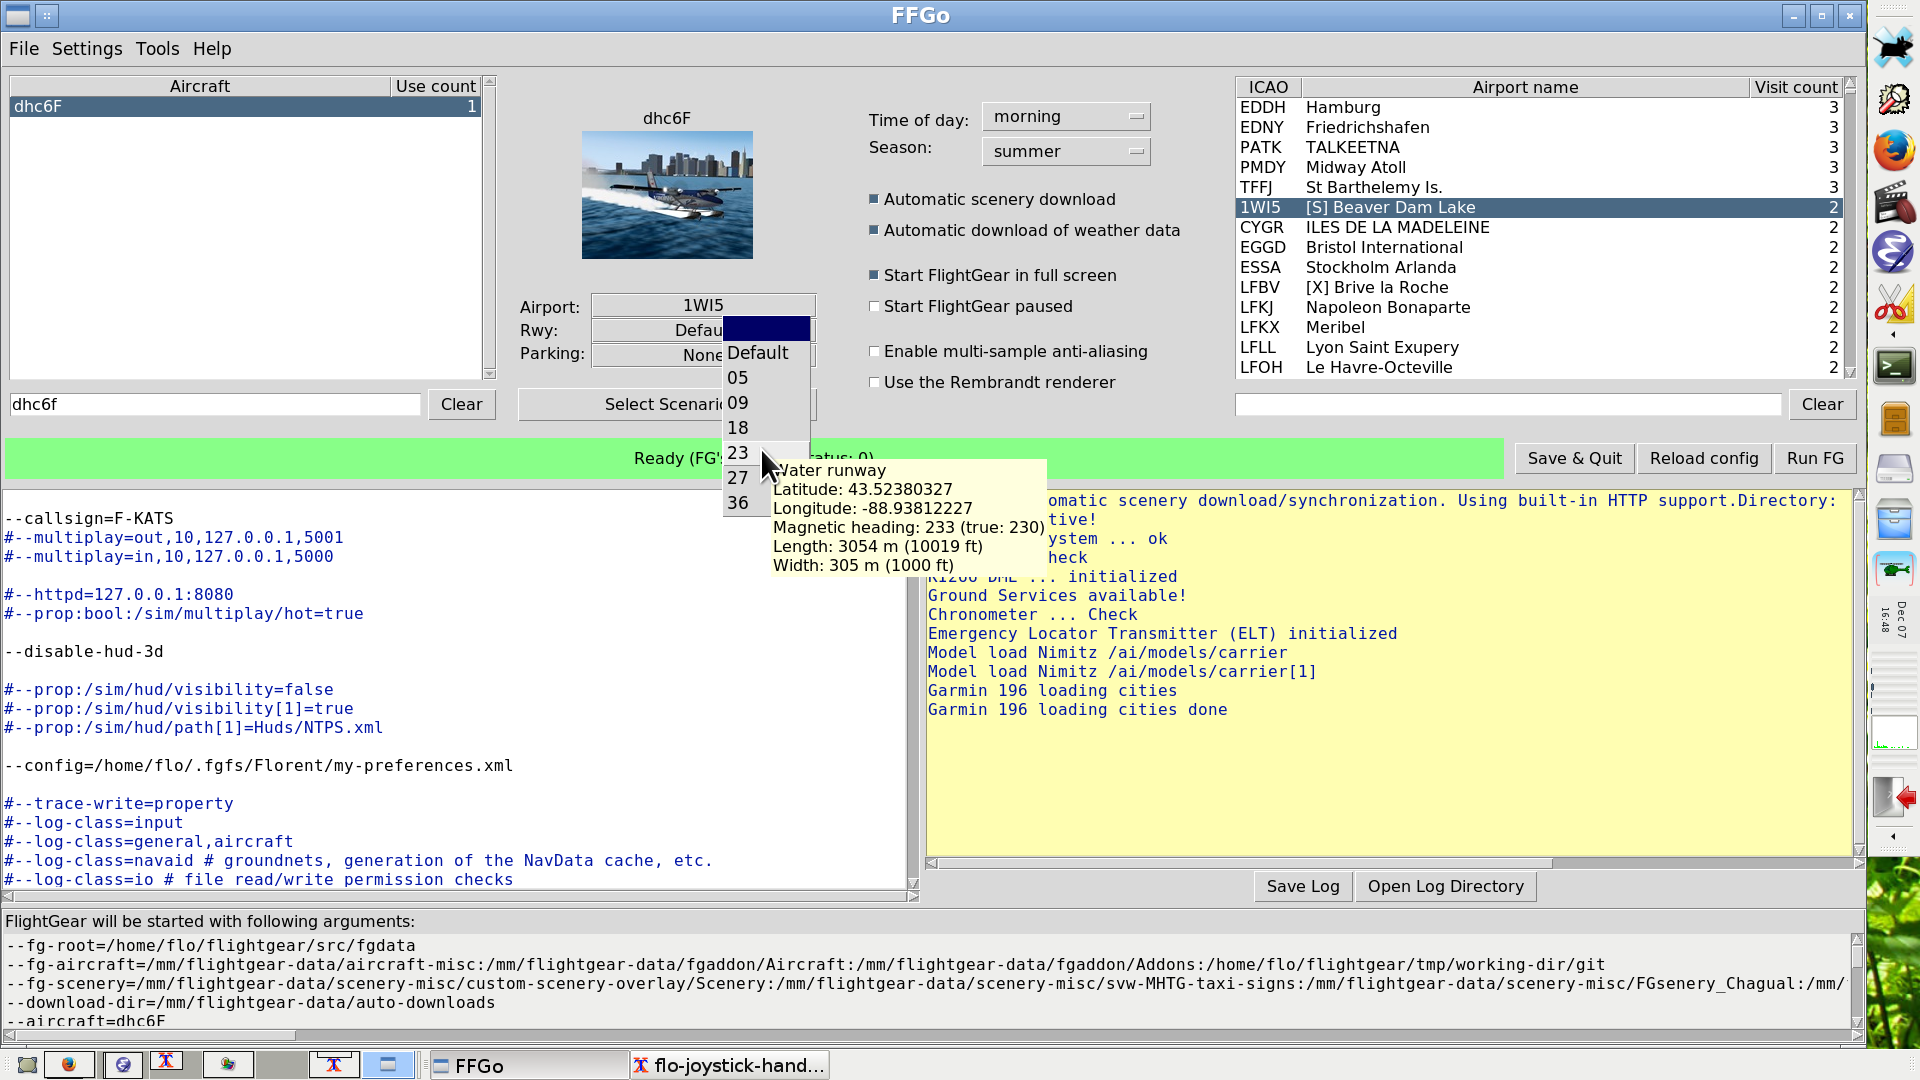
Task: Select EDDH Hamburg in the airport list
Action: (x=1539, y=107)
